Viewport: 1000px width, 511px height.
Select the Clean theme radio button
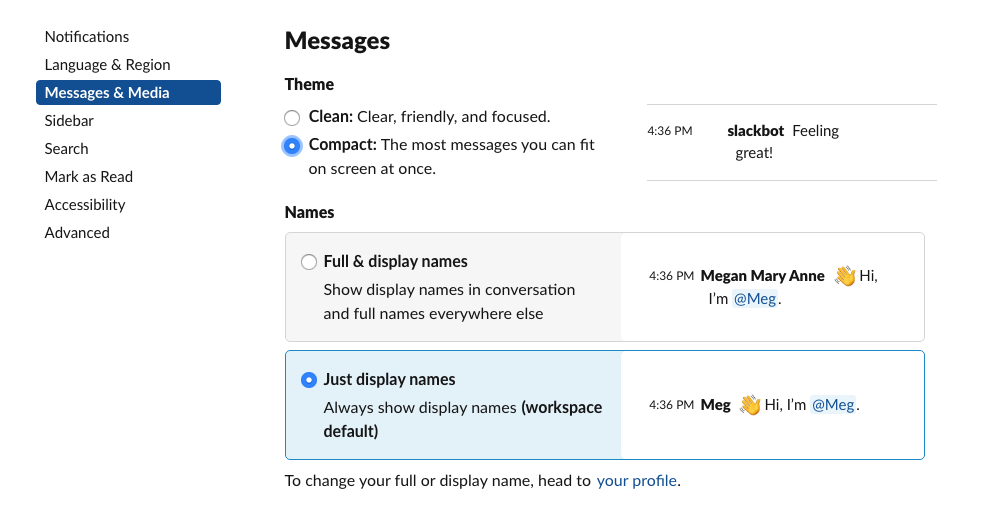292,117
